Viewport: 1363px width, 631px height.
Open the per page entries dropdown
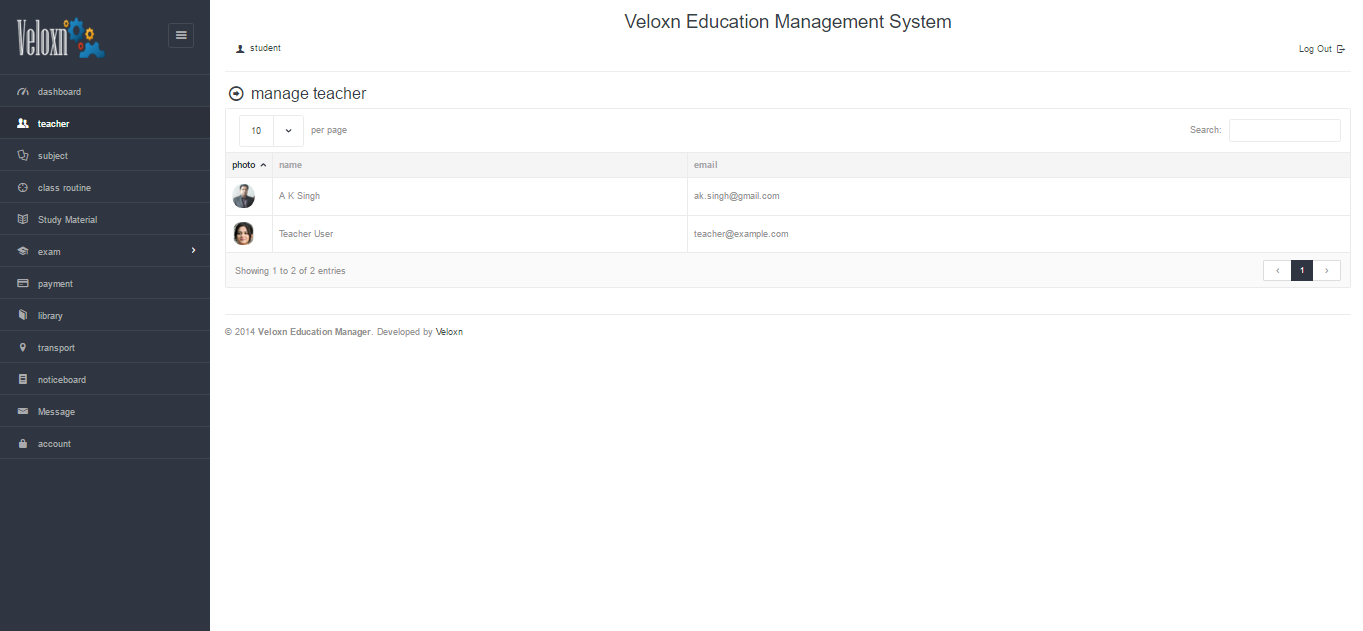(271, 131)
